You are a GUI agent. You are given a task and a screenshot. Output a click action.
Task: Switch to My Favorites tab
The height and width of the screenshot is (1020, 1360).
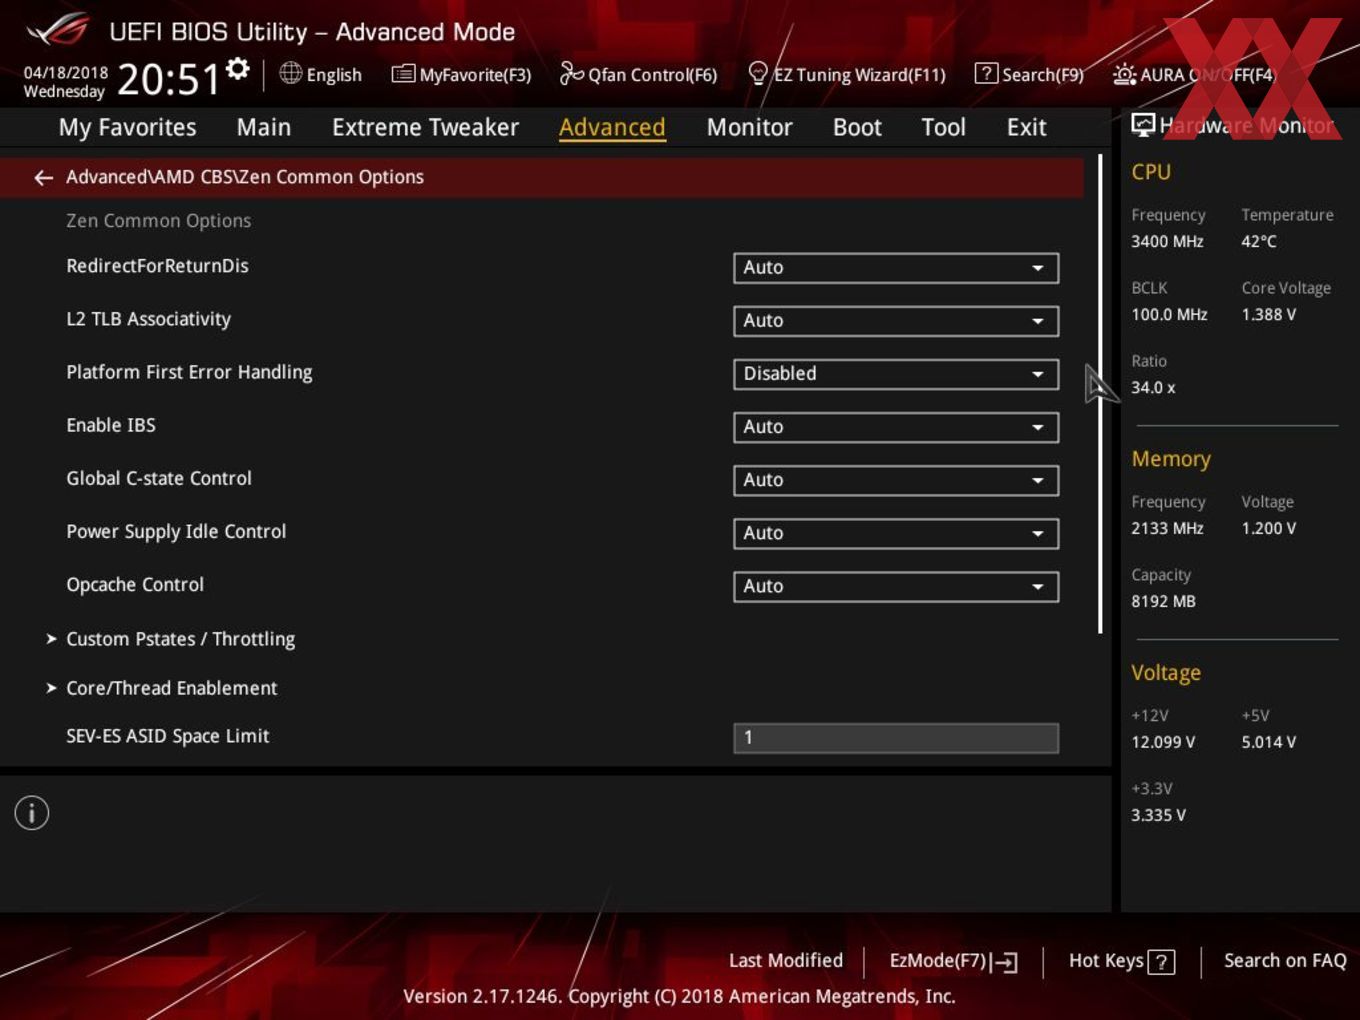point(127,127)
